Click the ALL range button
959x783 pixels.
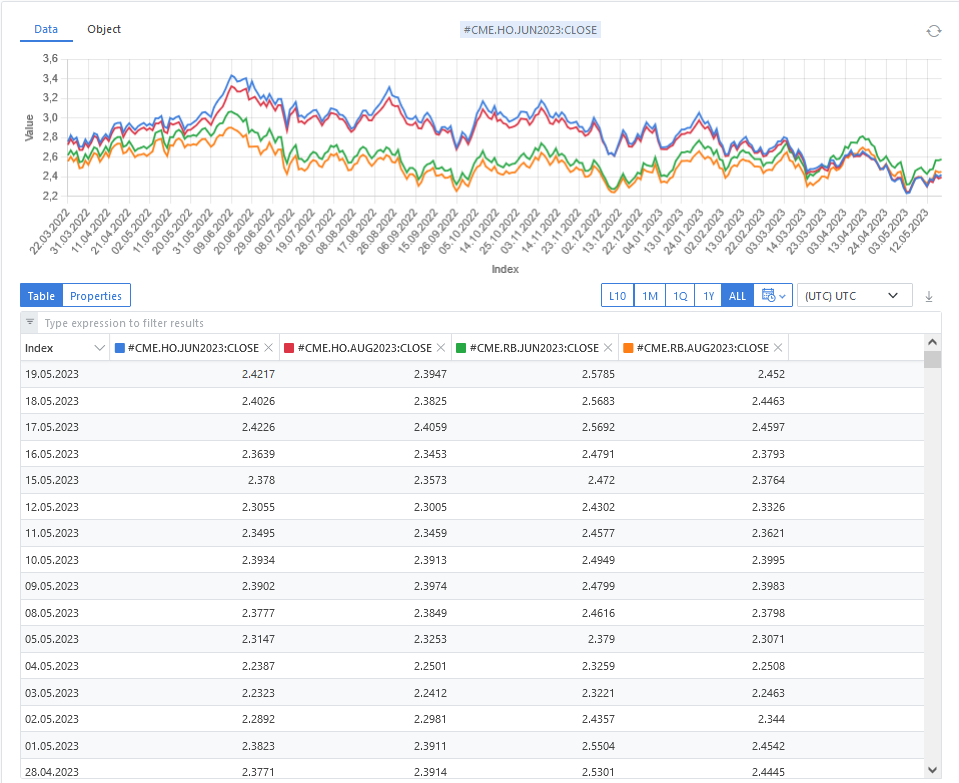click(737, 296)
